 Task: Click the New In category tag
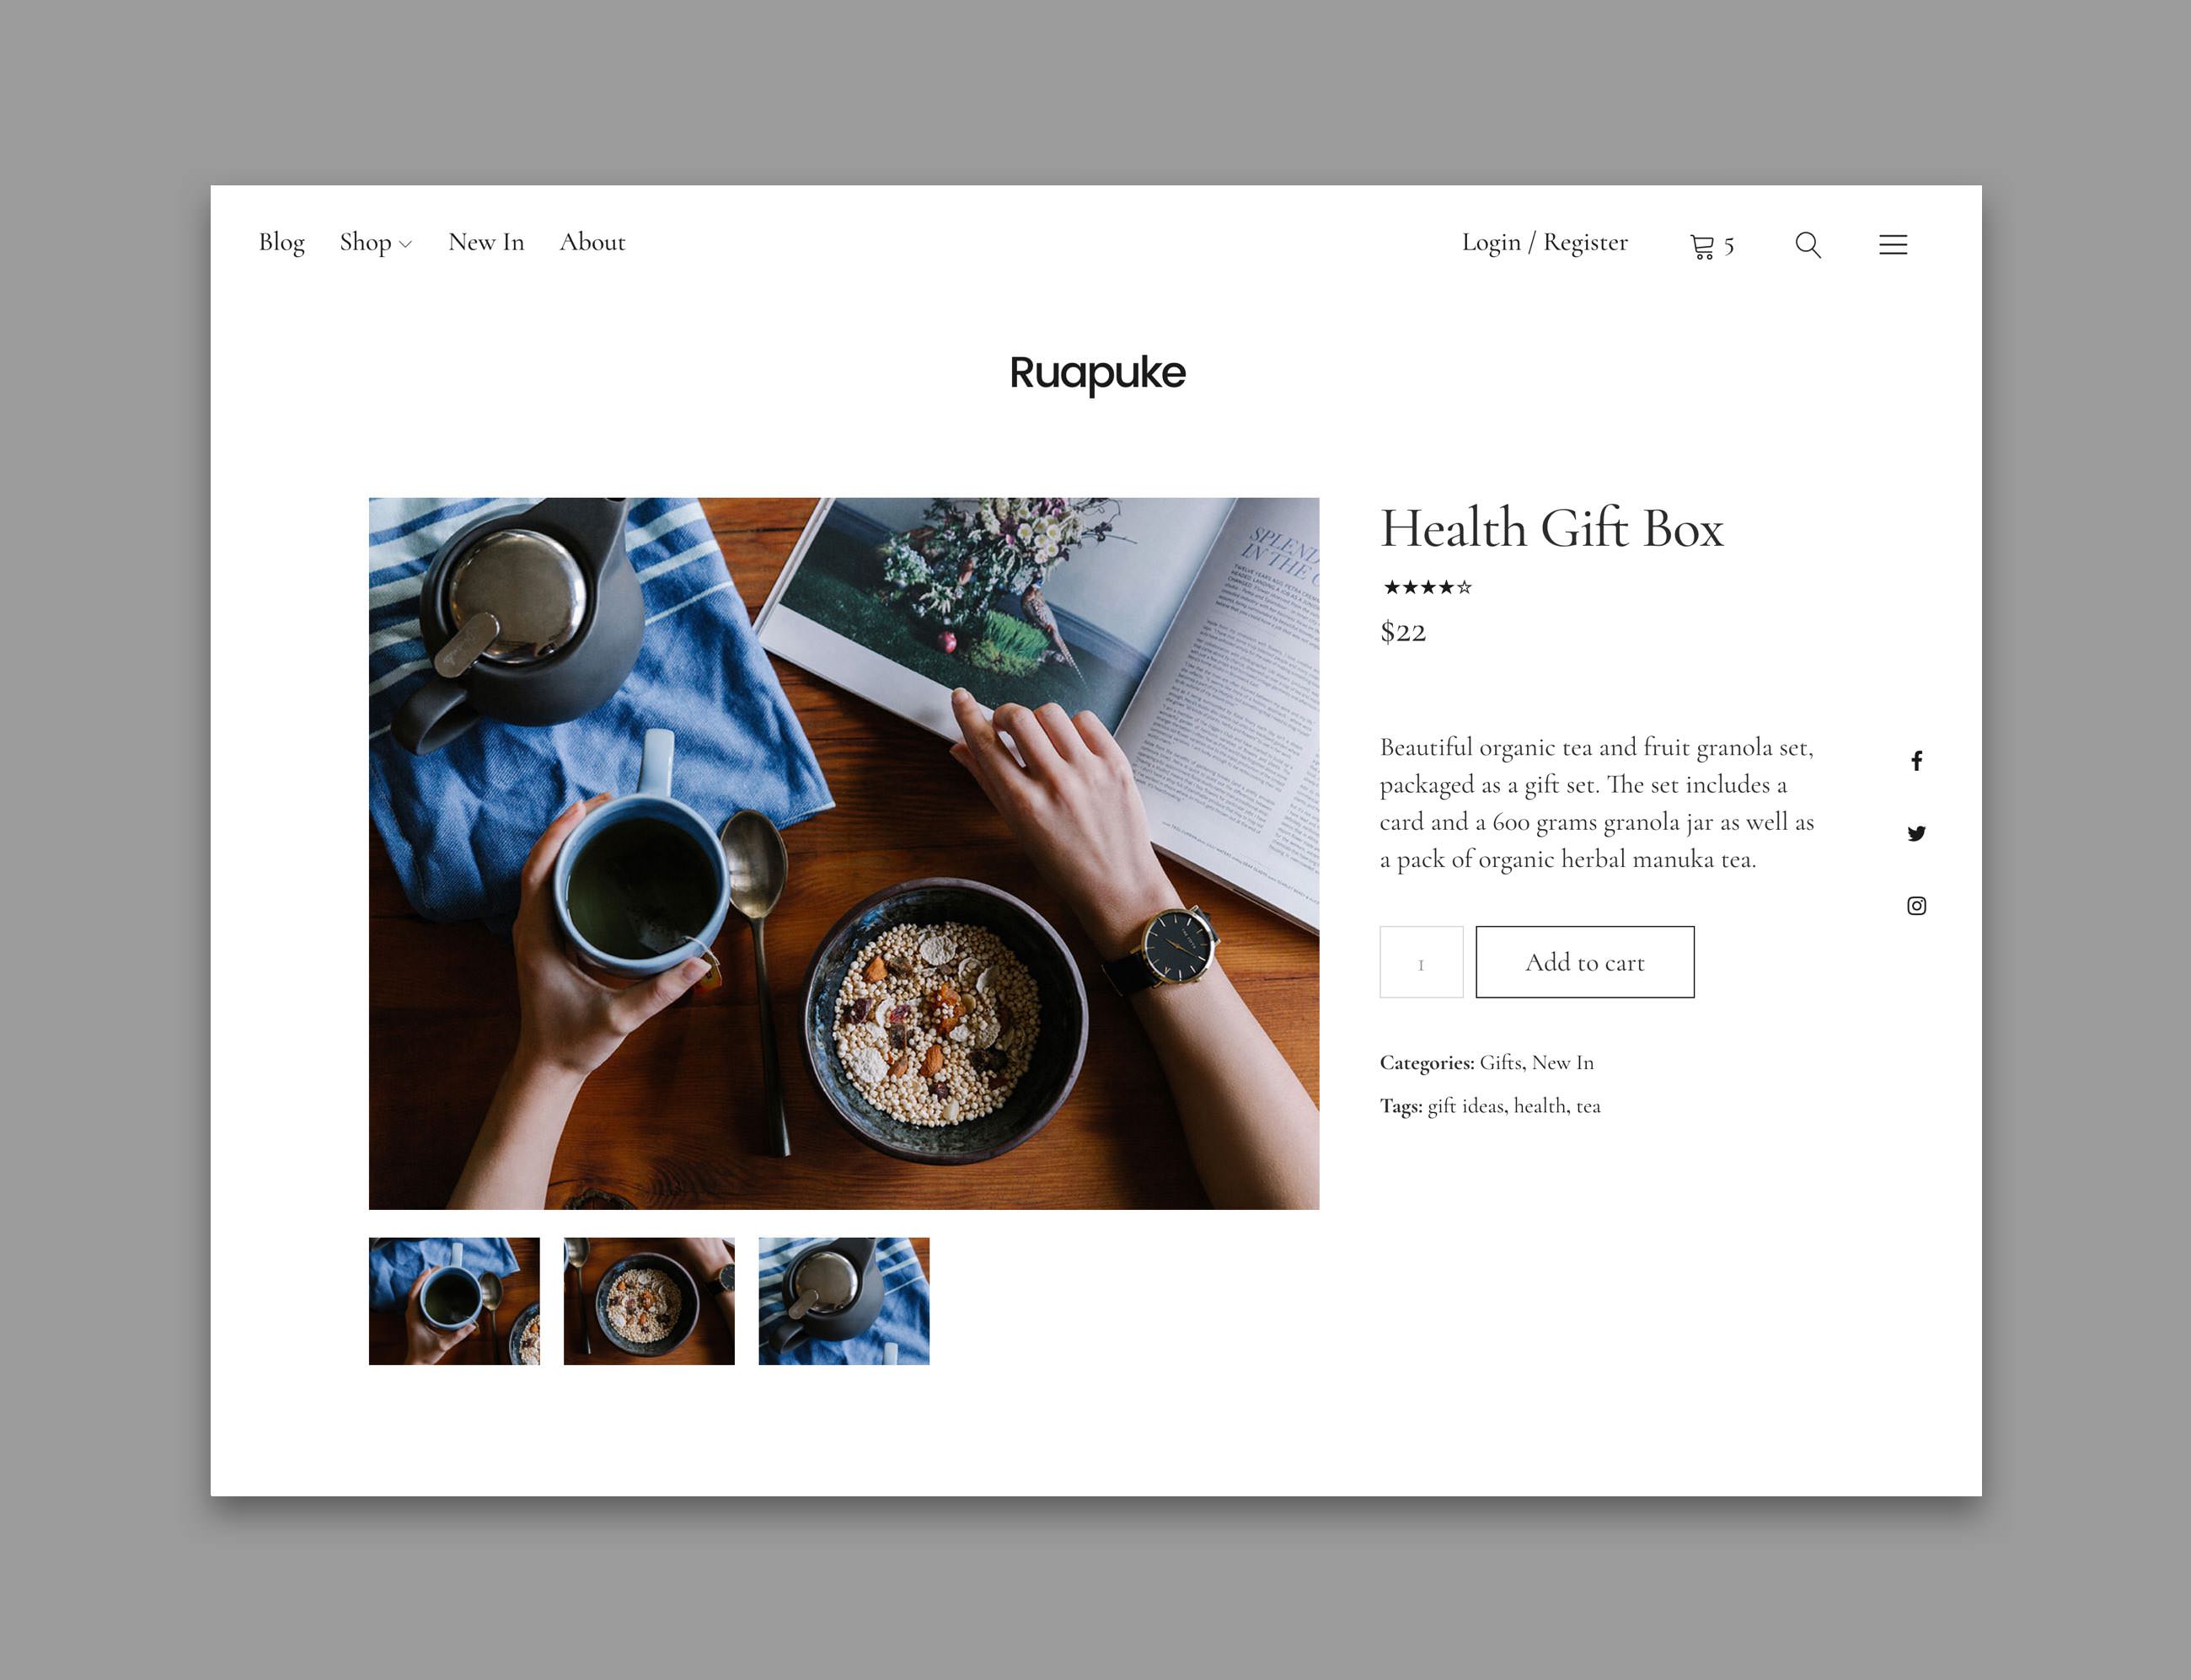pyautogui.click(x=1561, y=1061)
